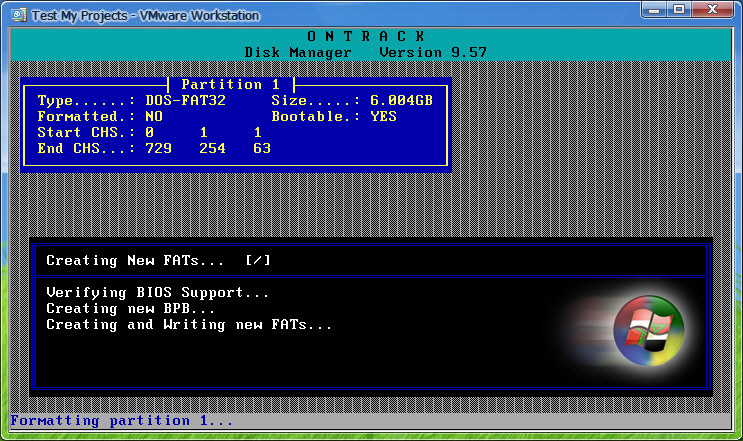Click the spinner next to Creating New FATs
Image resolution: width=743 pixels, height=441 pixels.
258,261
